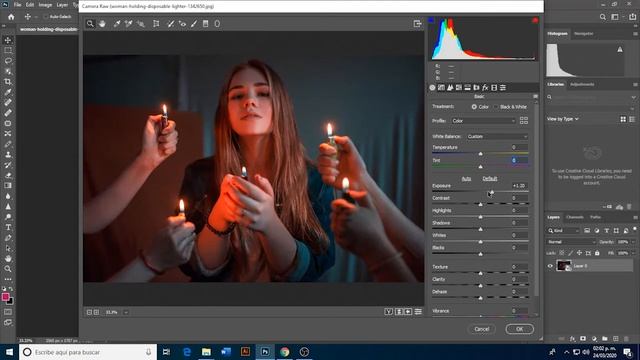Open the layer Kind filter dropdown

(x=564, y=231)
